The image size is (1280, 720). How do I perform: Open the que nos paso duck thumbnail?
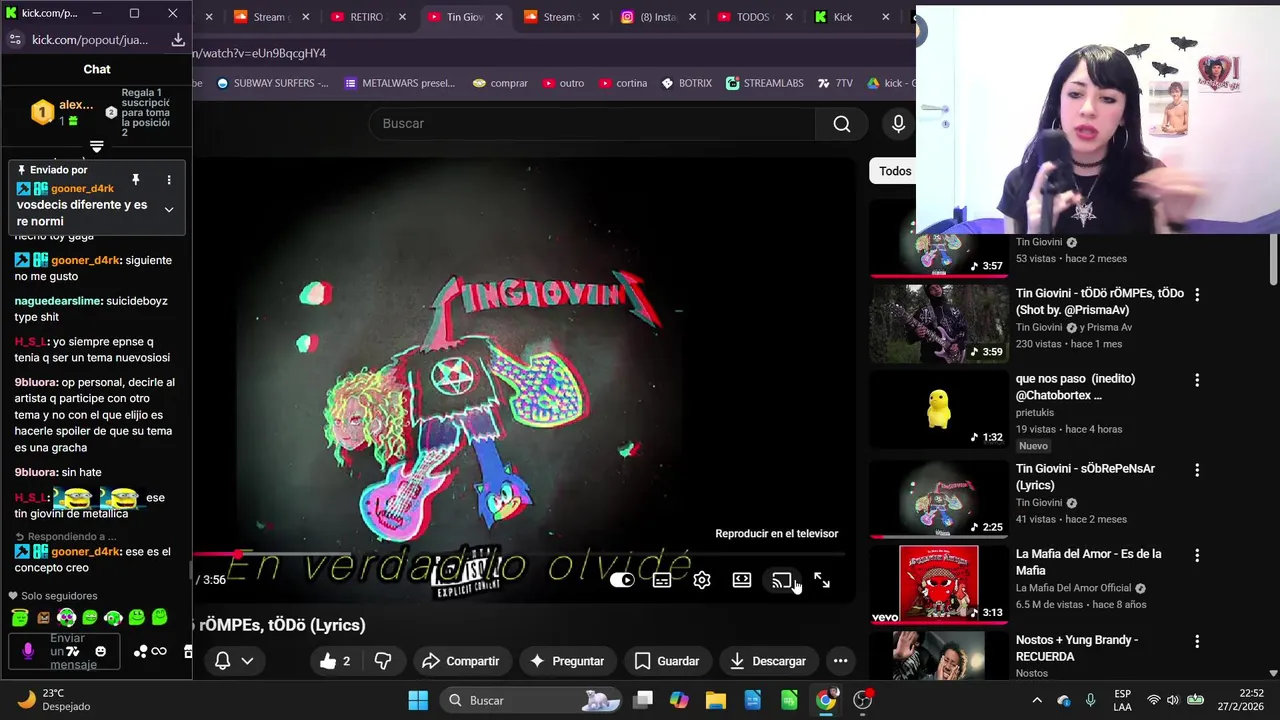939,409
